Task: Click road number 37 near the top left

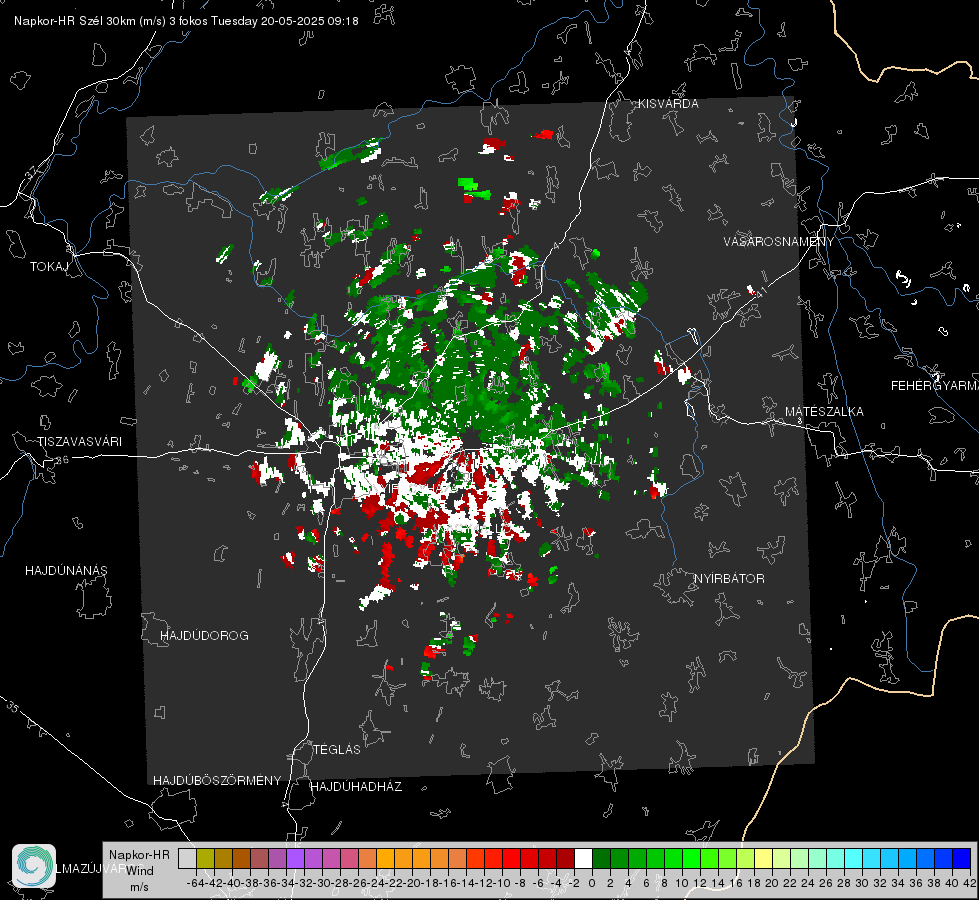Action: [31, 172]
